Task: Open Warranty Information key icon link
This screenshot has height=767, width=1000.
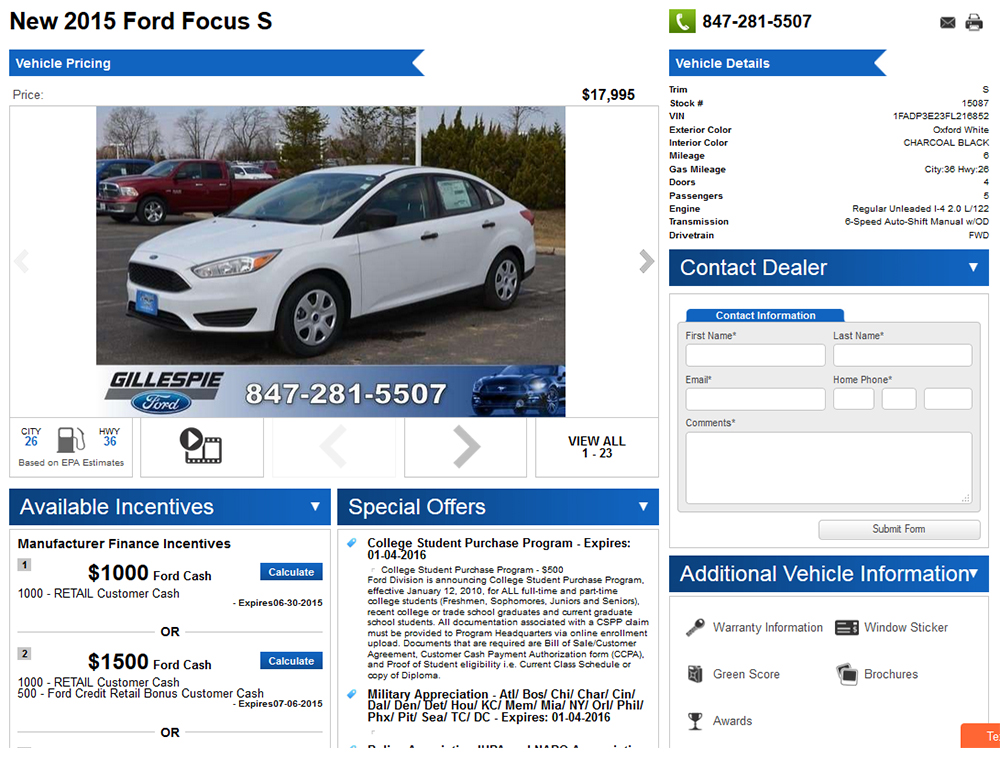Action: (755, 627)
